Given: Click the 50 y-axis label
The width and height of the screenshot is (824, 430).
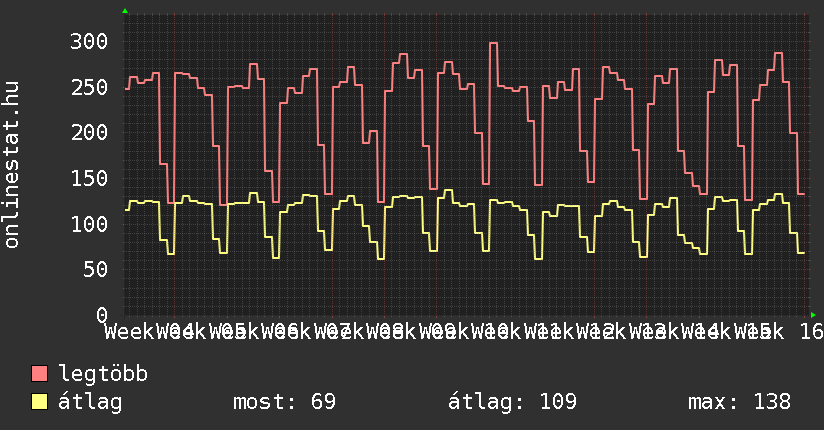Looking at the screenshot, I should pyautogui.click(x=95, y=269).
